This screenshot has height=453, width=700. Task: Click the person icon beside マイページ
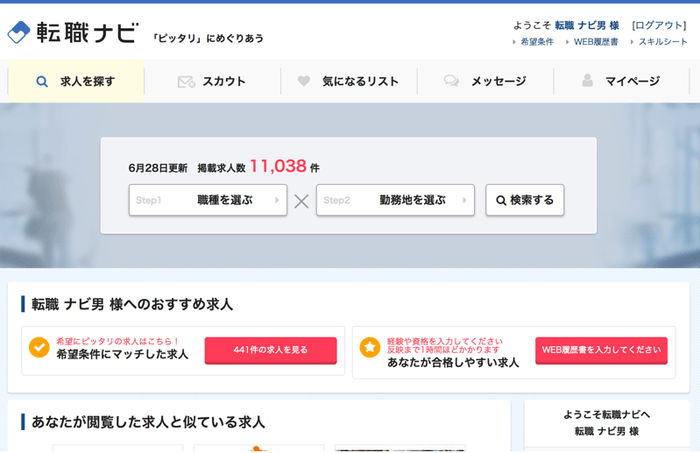click(x=588, y=80)
